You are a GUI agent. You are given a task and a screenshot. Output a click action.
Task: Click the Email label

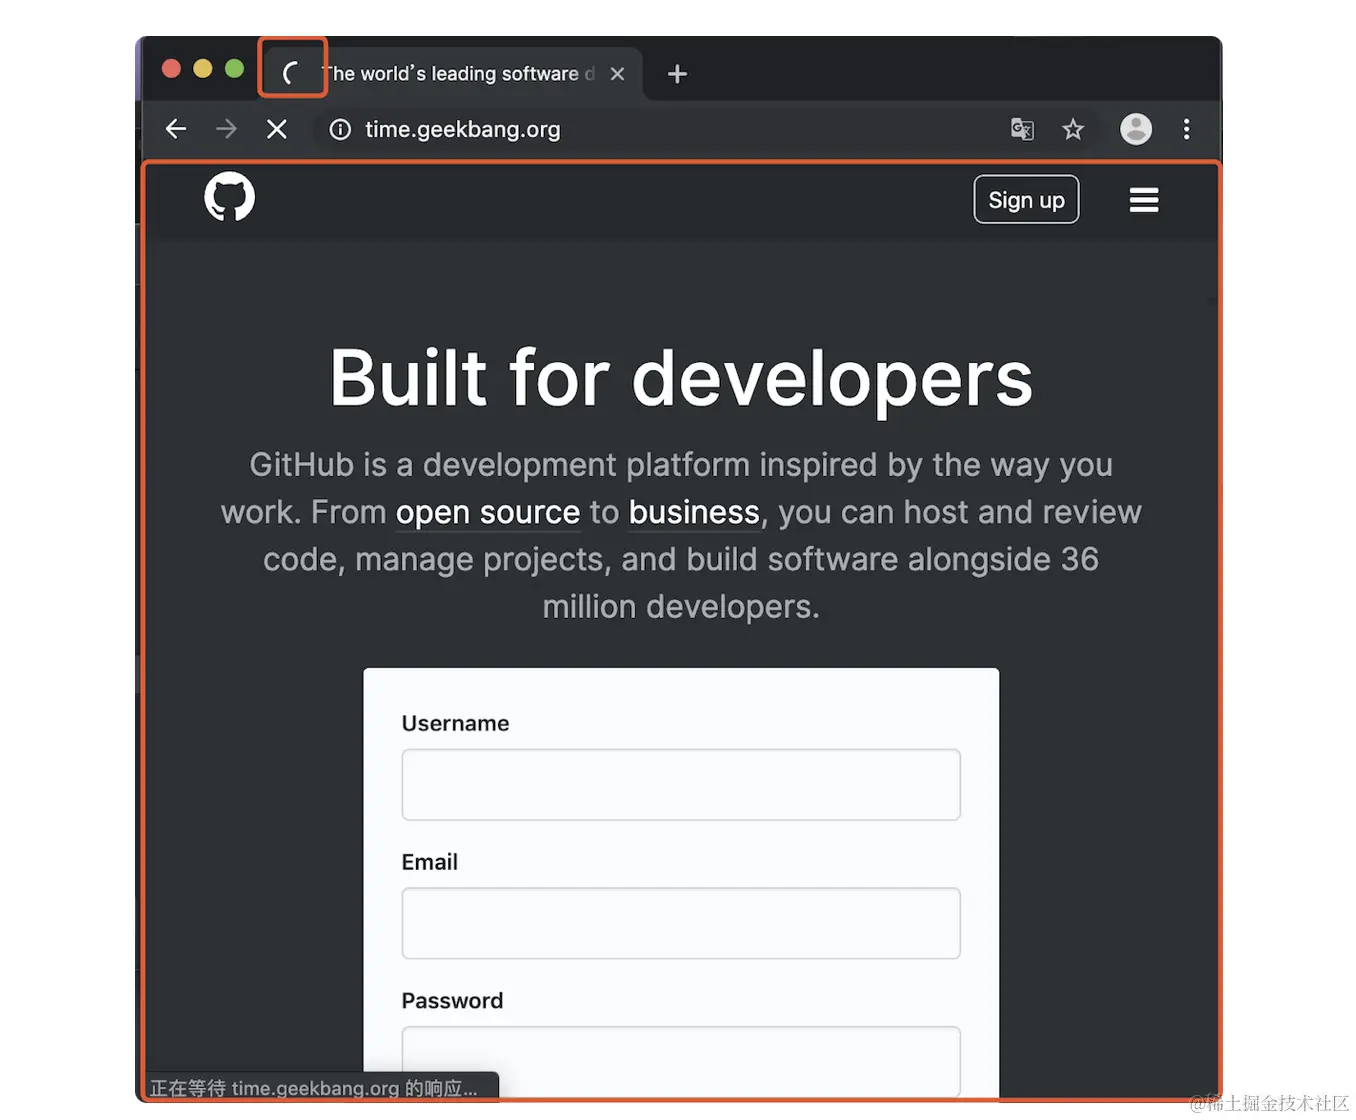(x=430, y=862)
